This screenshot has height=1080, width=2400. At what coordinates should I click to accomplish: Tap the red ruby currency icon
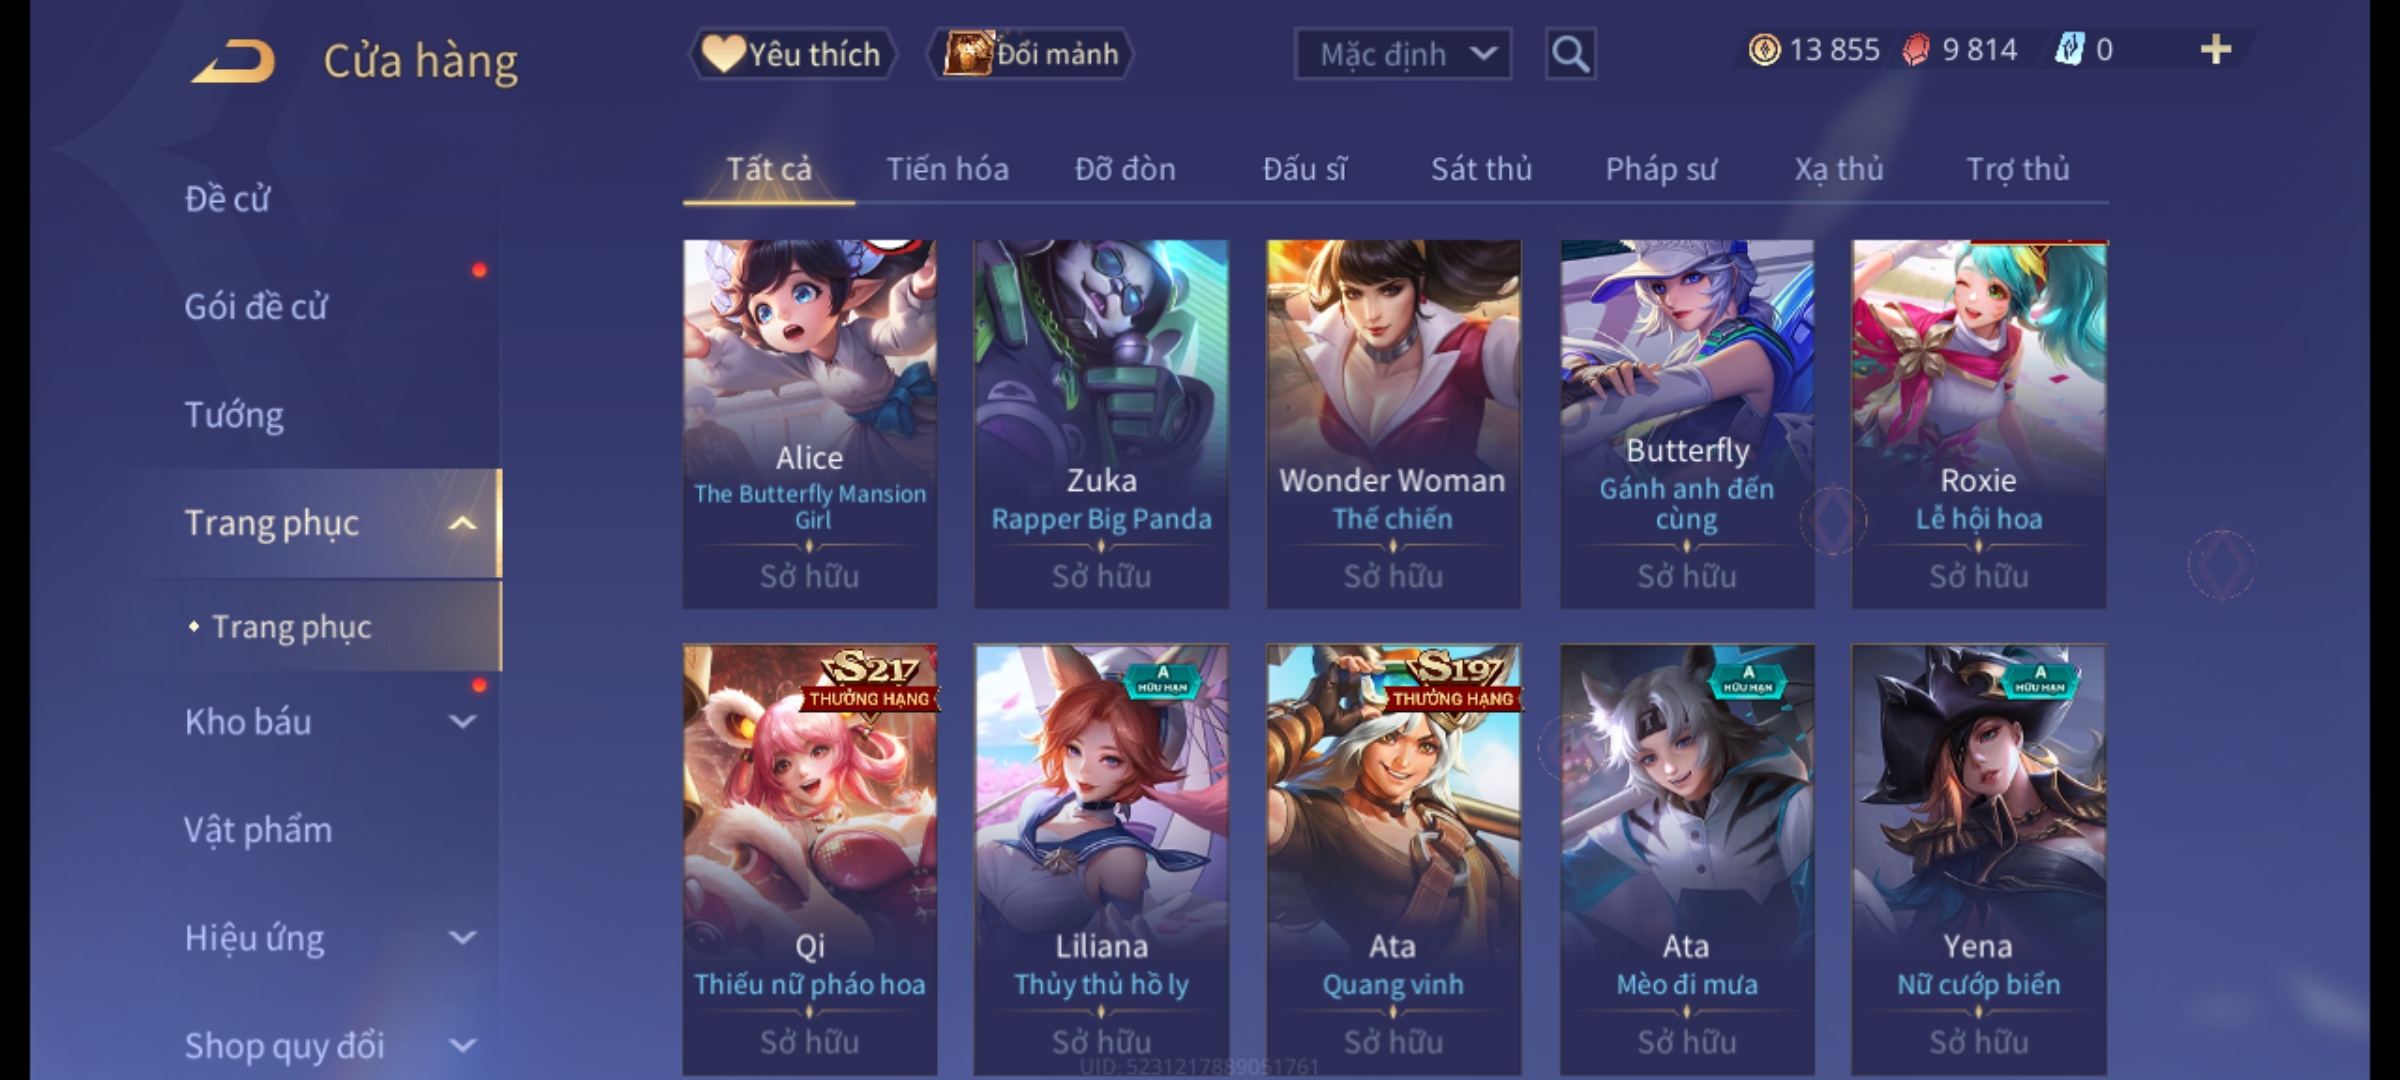point(1916,50)
